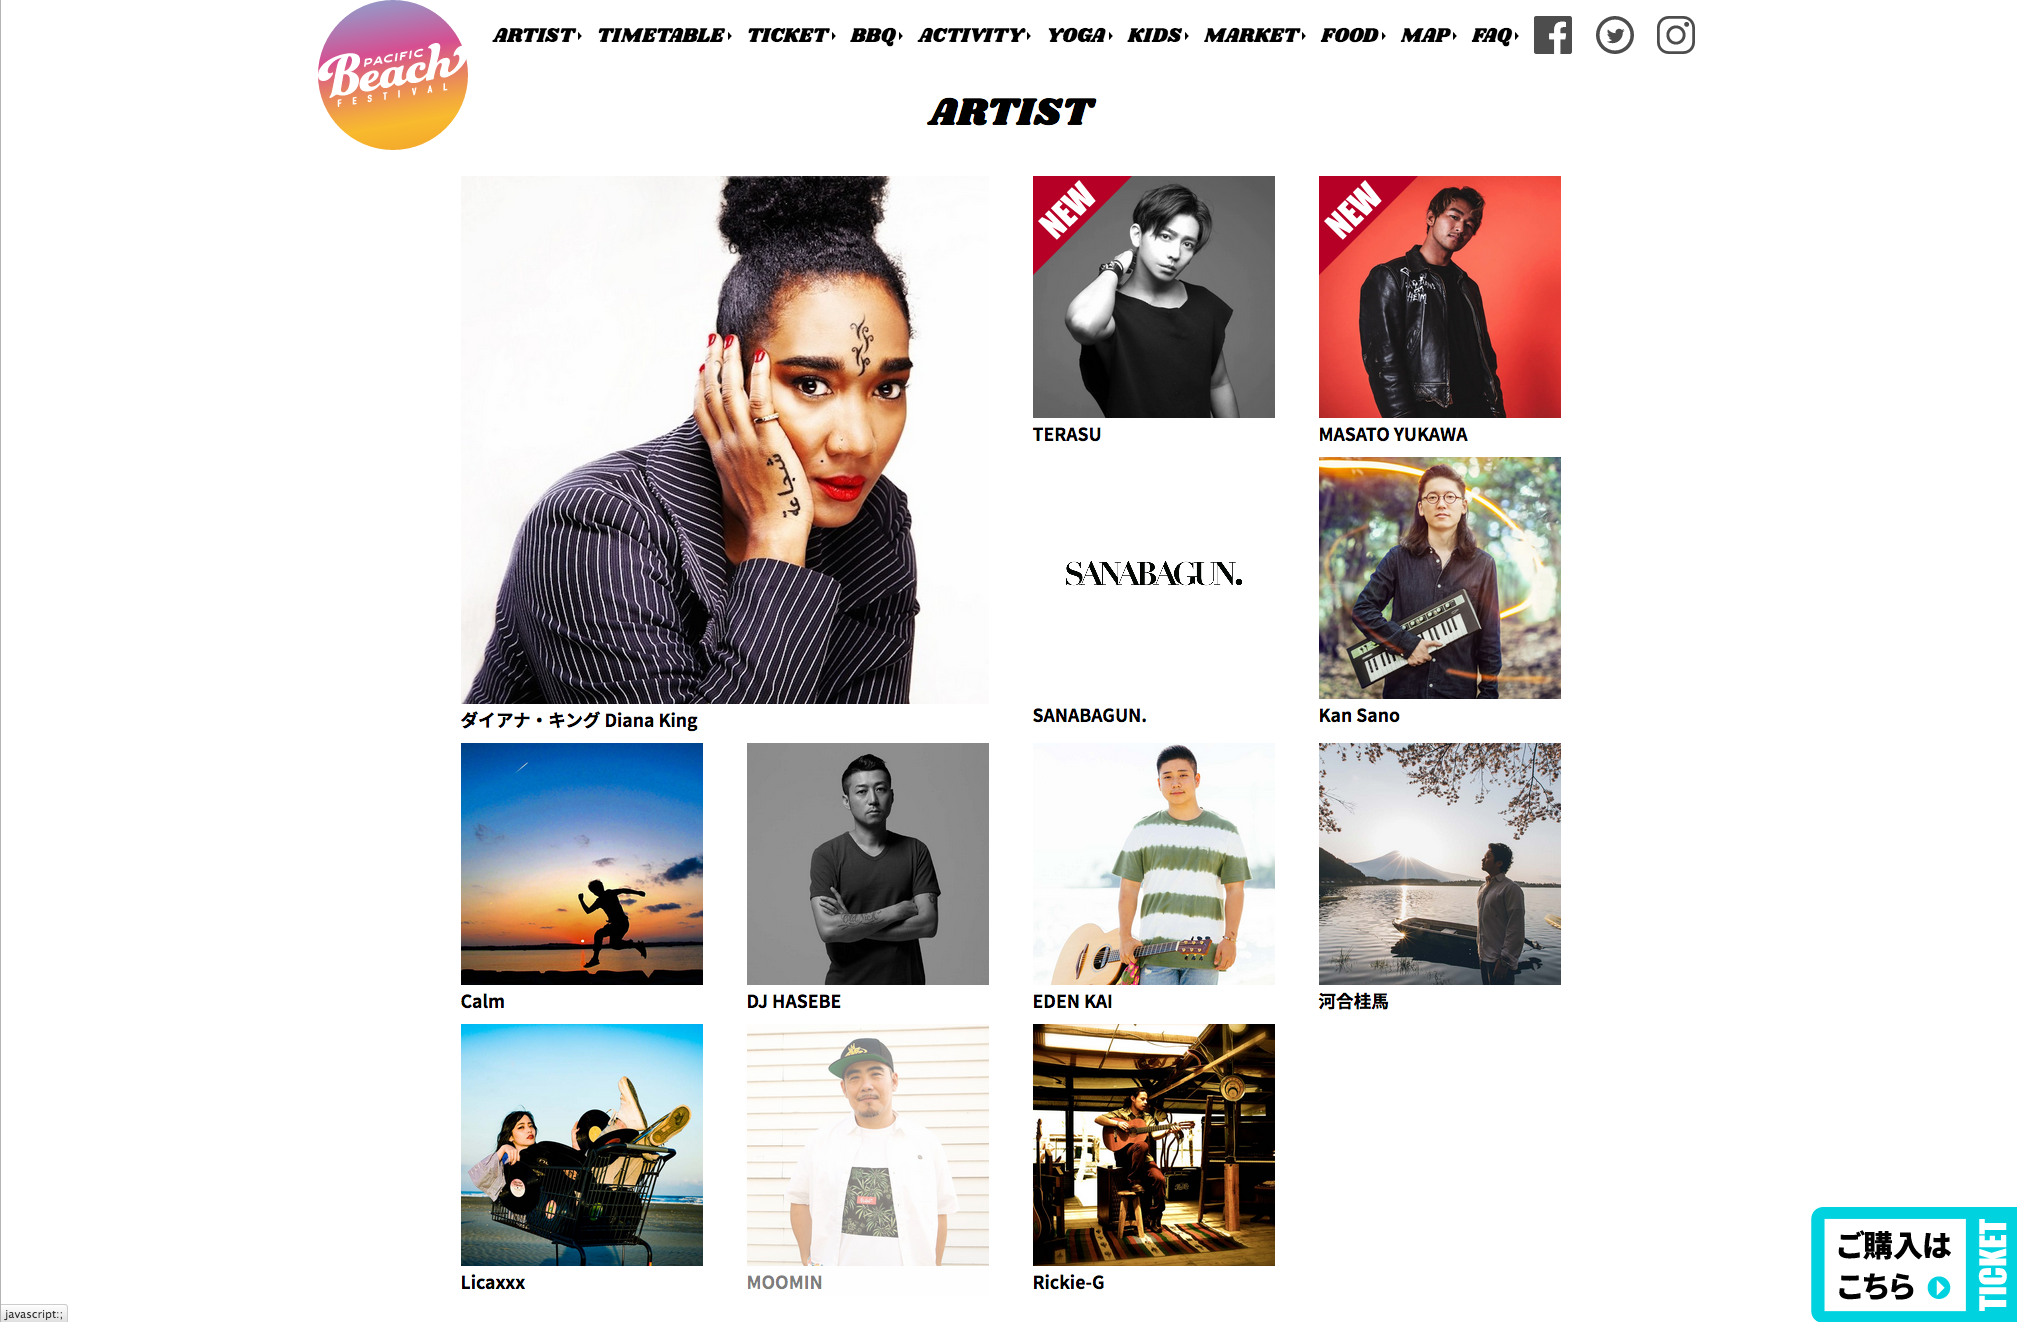Open TERASU artist thumbnail with NEW badge
Screen dimensions: 2017x1322
click(1154, 297)
